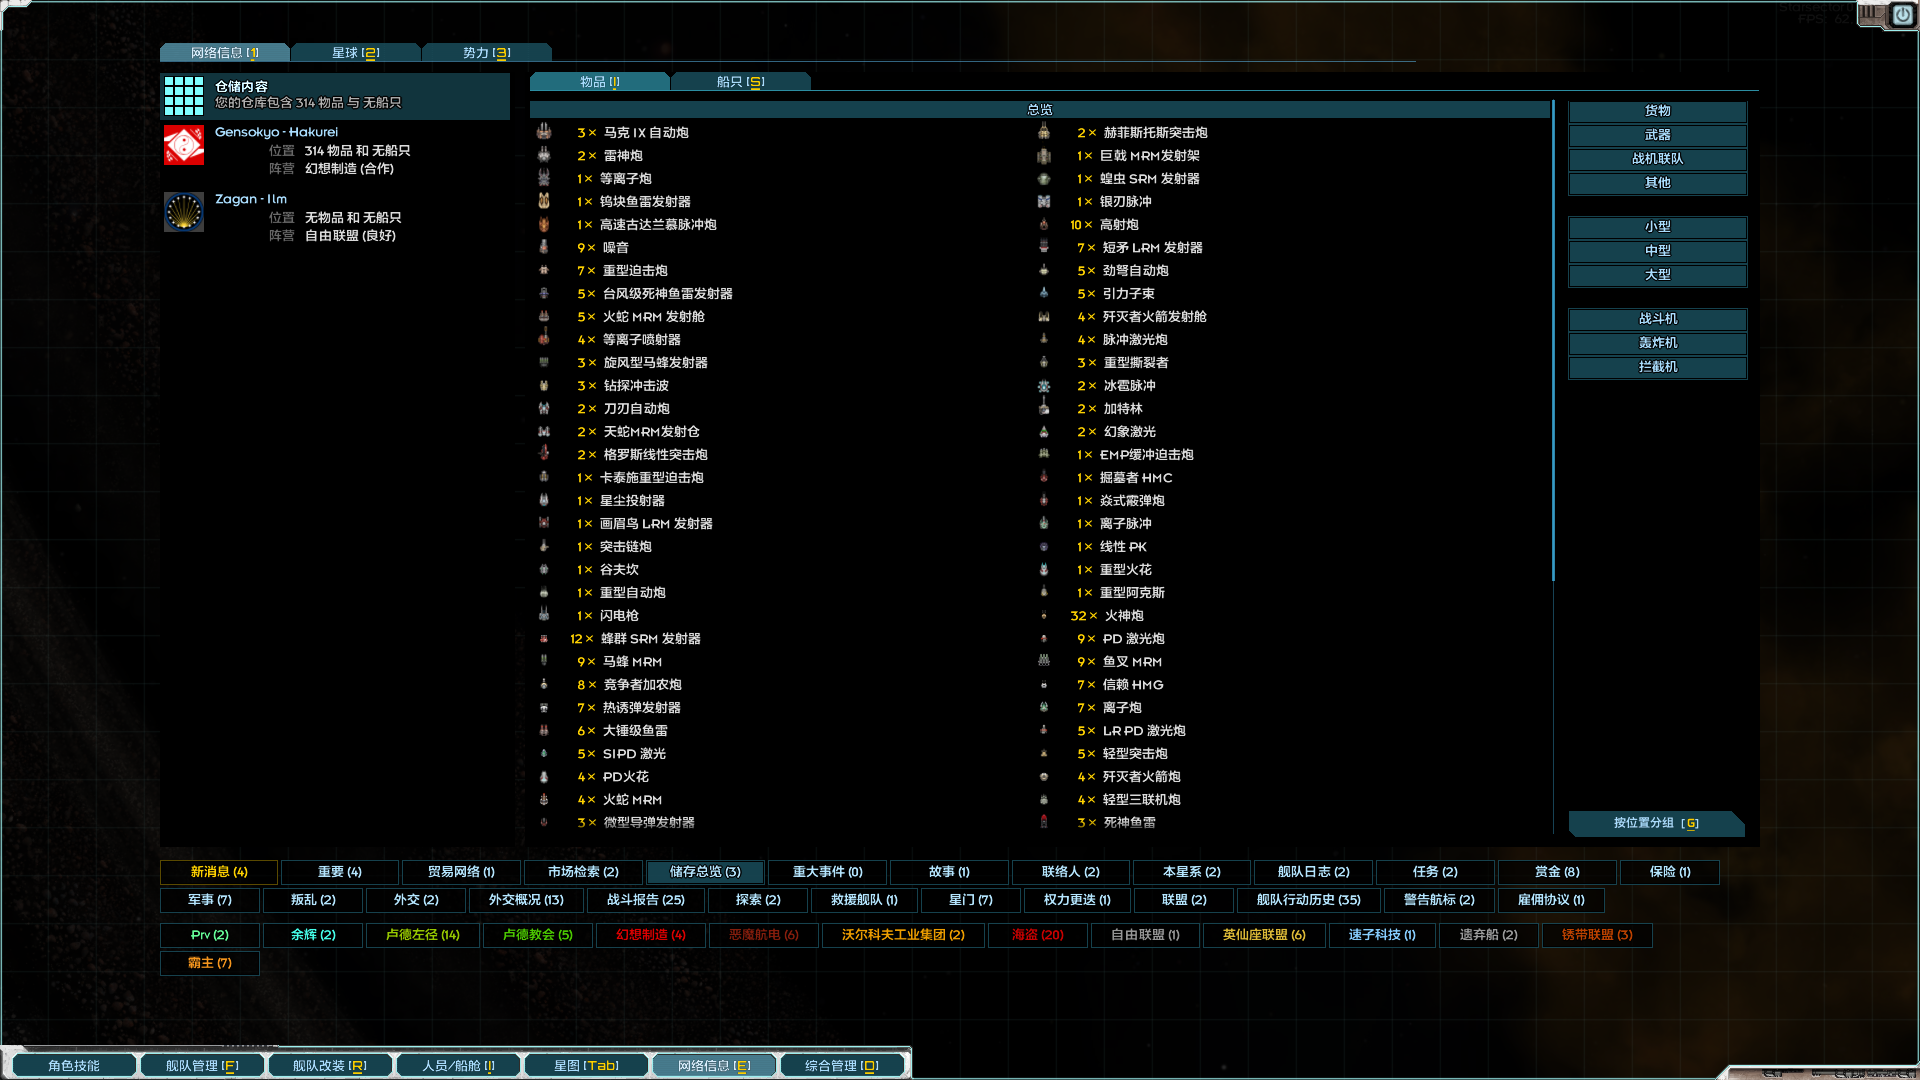Toggle the 武器 category filter

click(1656, 135)
